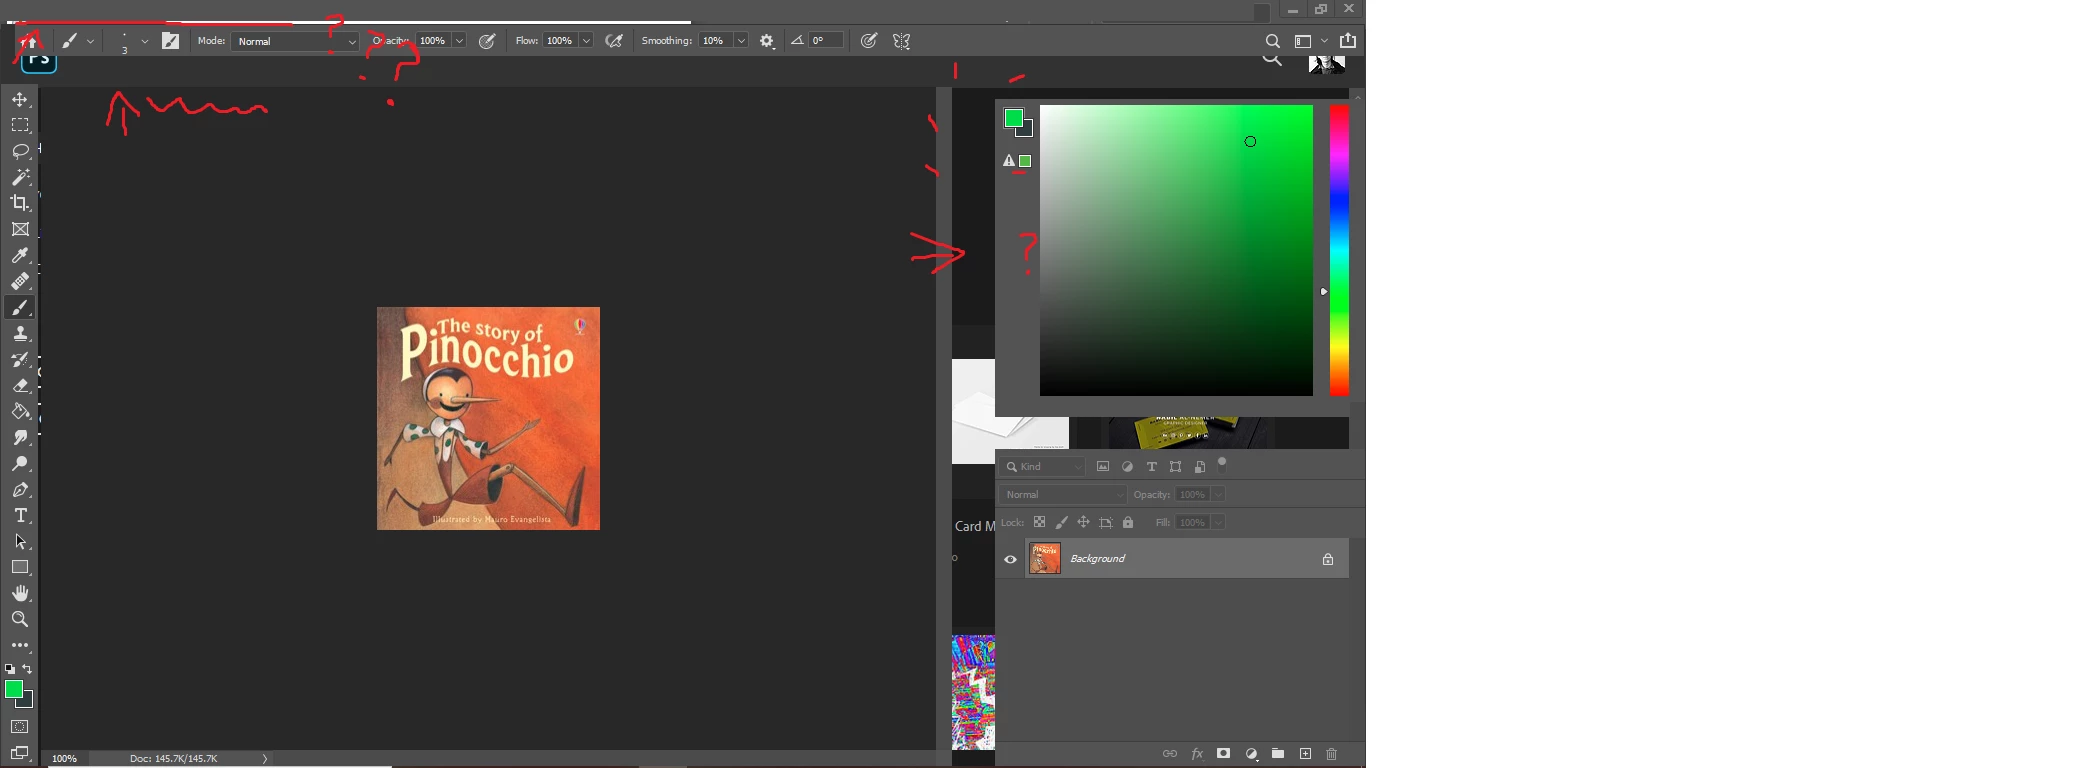Open the painting Mode dropdown in options bar

click(x=295, y=41)
